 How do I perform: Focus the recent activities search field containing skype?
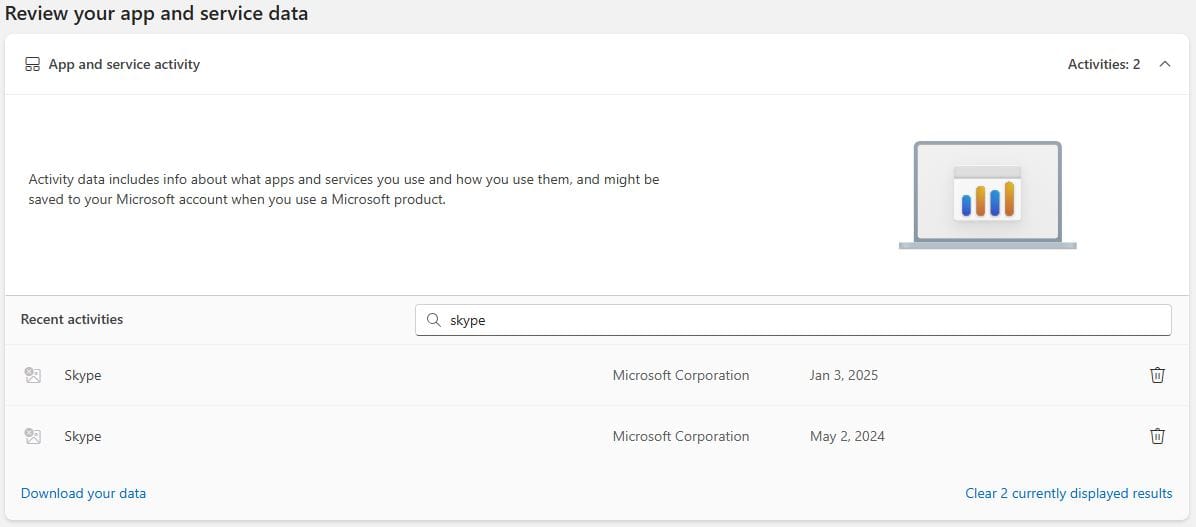[x=793, y=320]
